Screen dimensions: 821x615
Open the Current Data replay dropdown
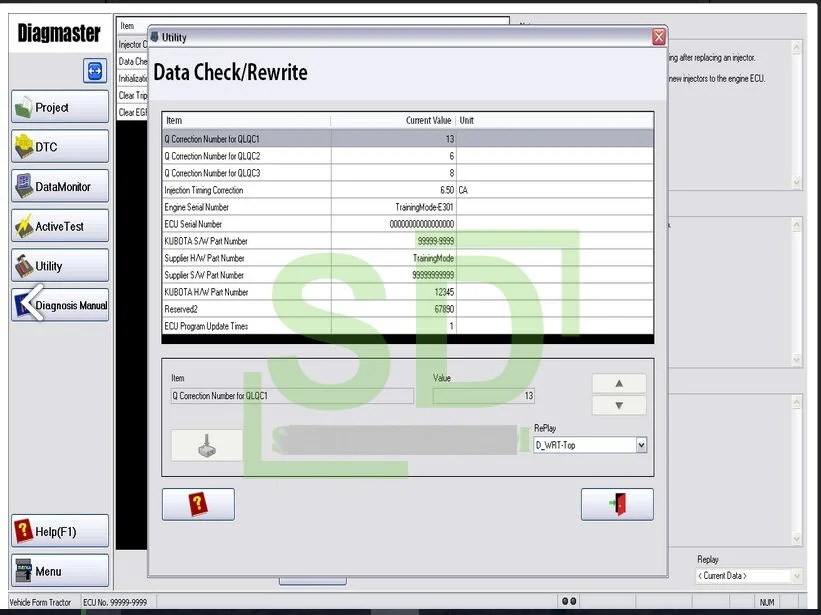tap(748, 575)
